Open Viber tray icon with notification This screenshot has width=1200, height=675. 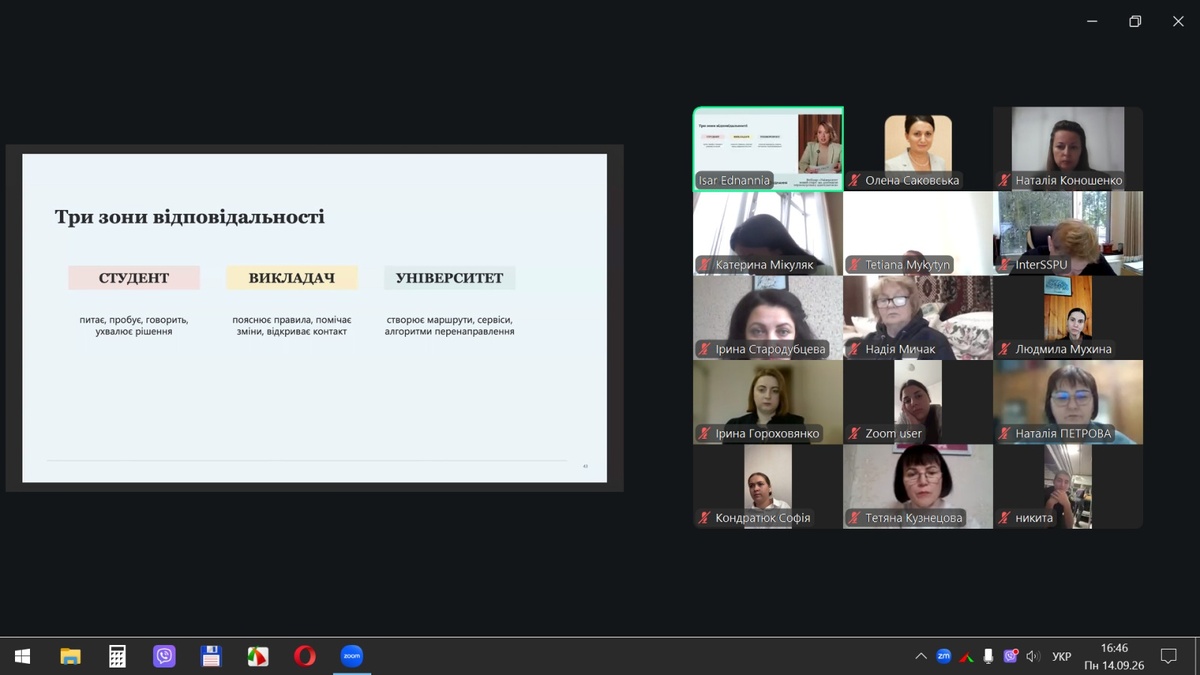1010,656
